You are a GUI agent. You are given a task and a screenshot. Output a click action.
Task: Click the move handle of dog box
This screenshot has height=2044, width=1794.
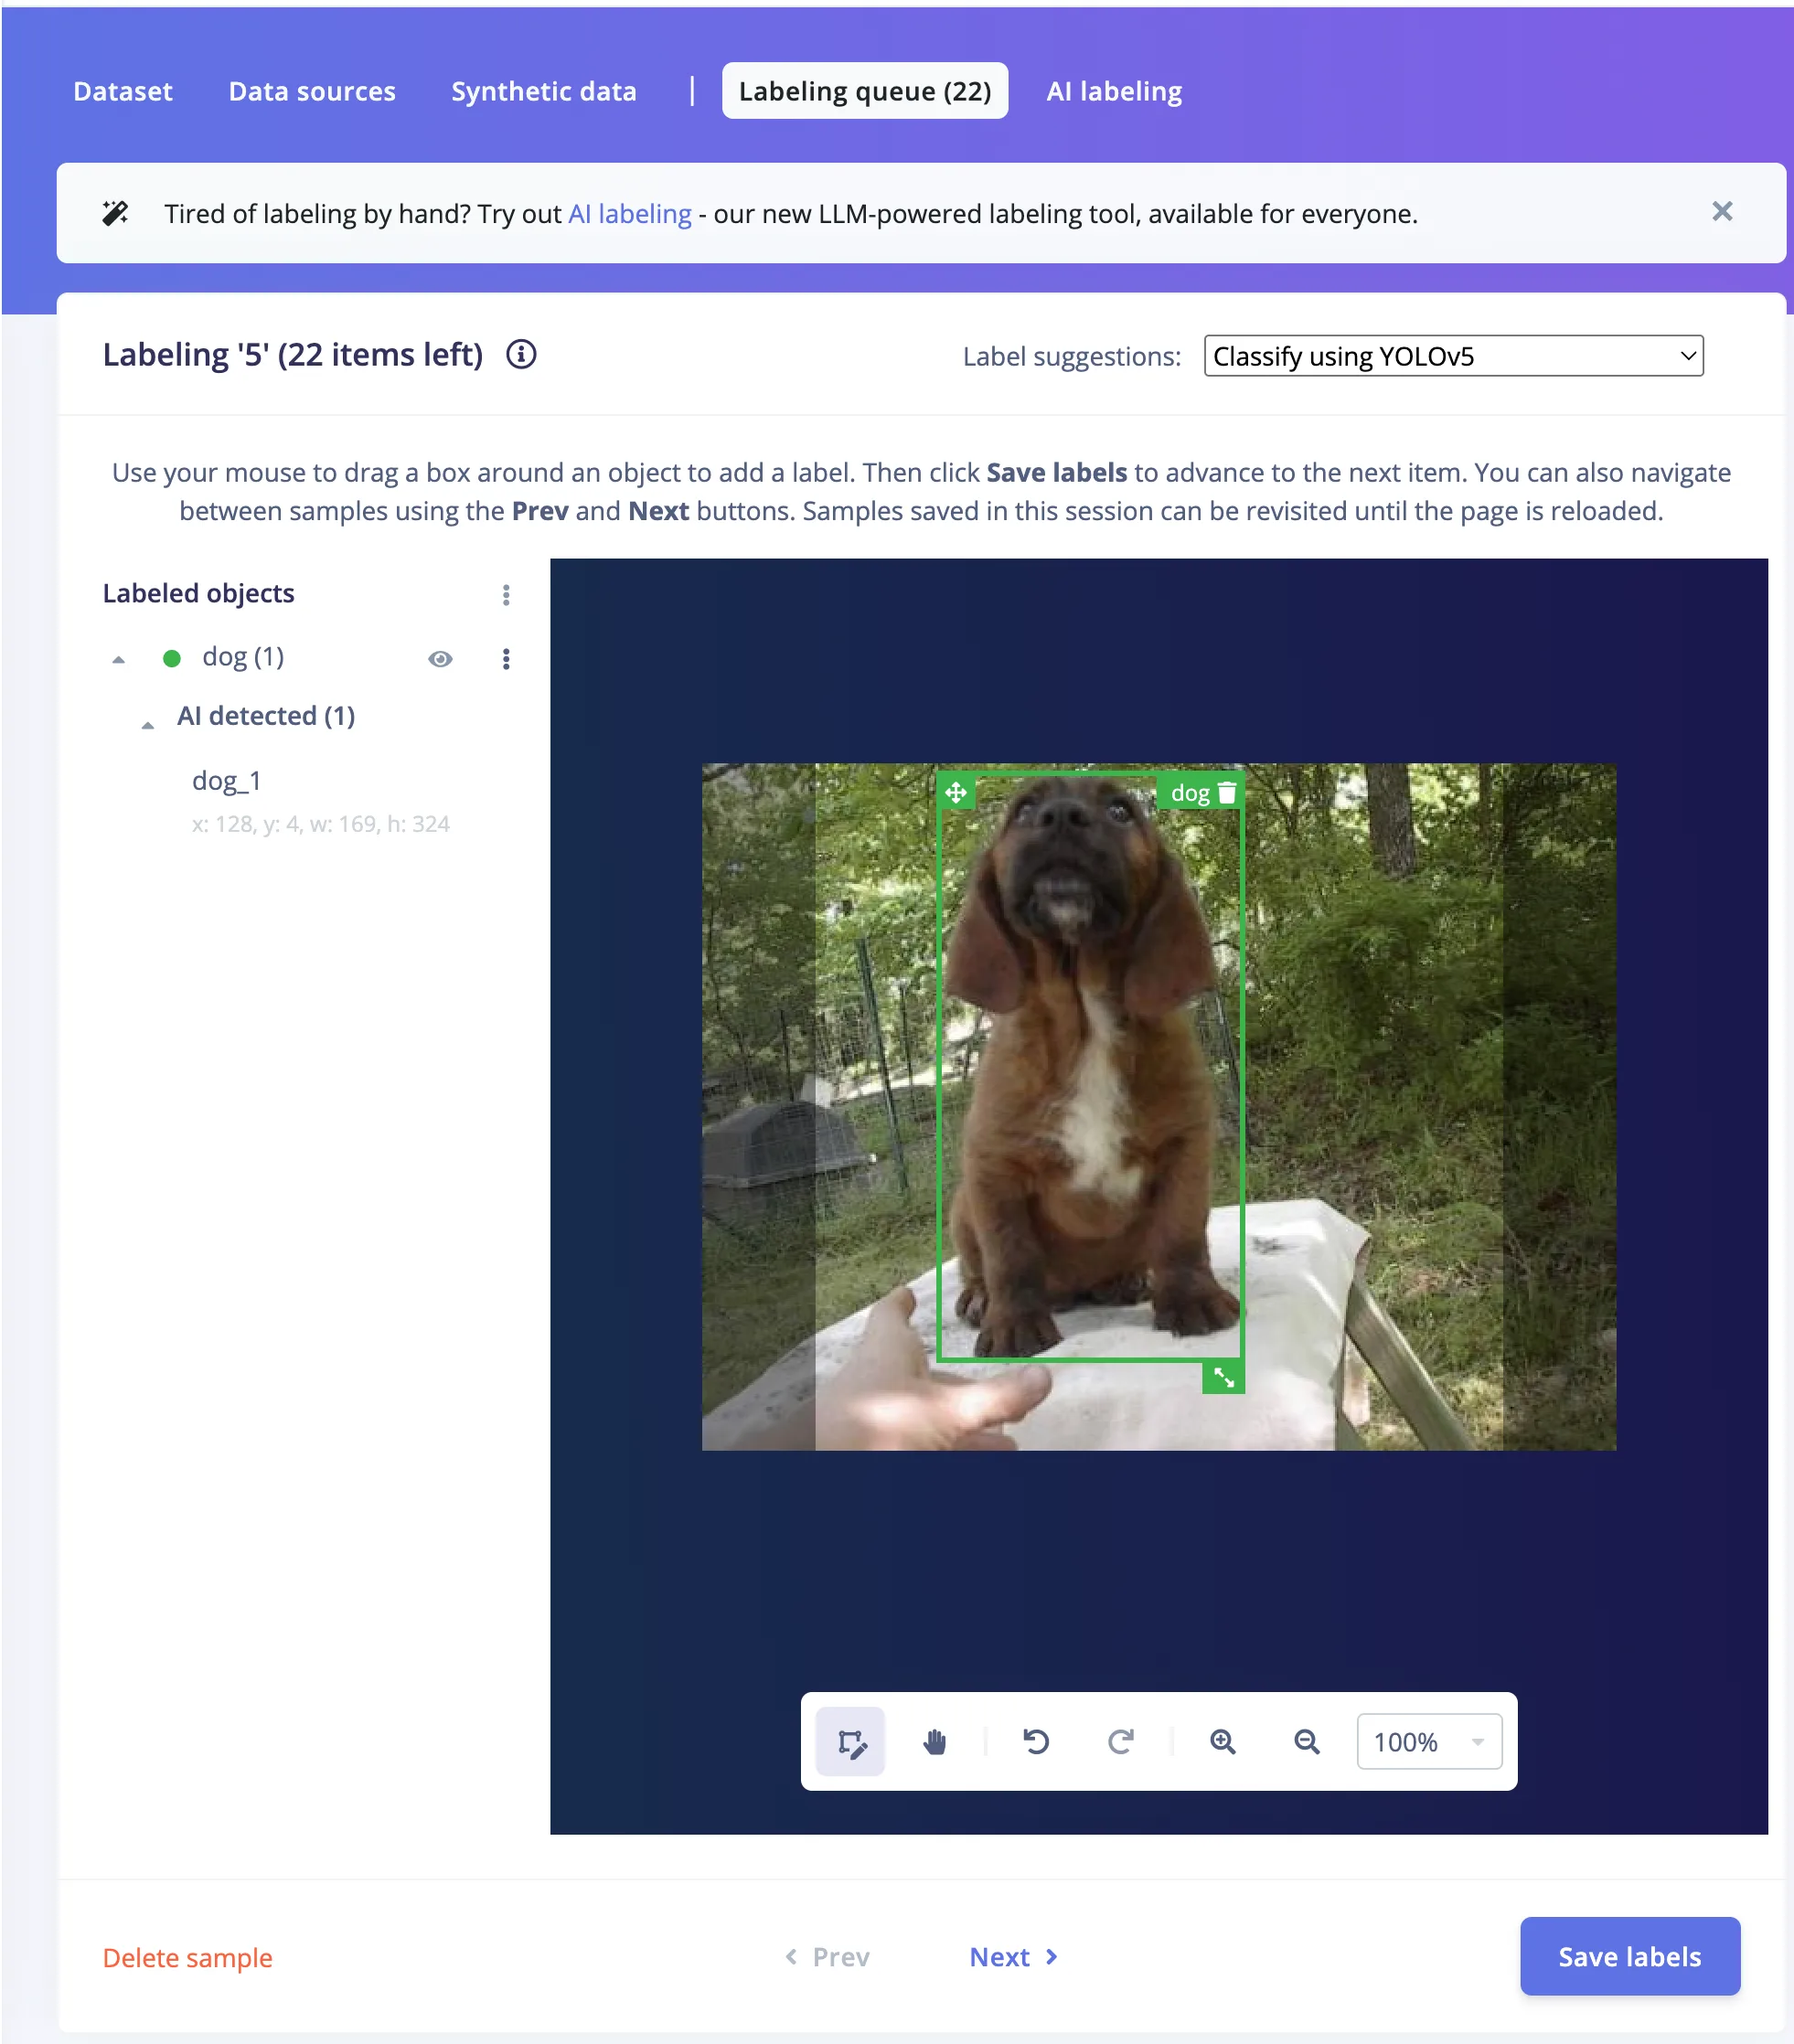pyautogui.click(x=956, y=793)
